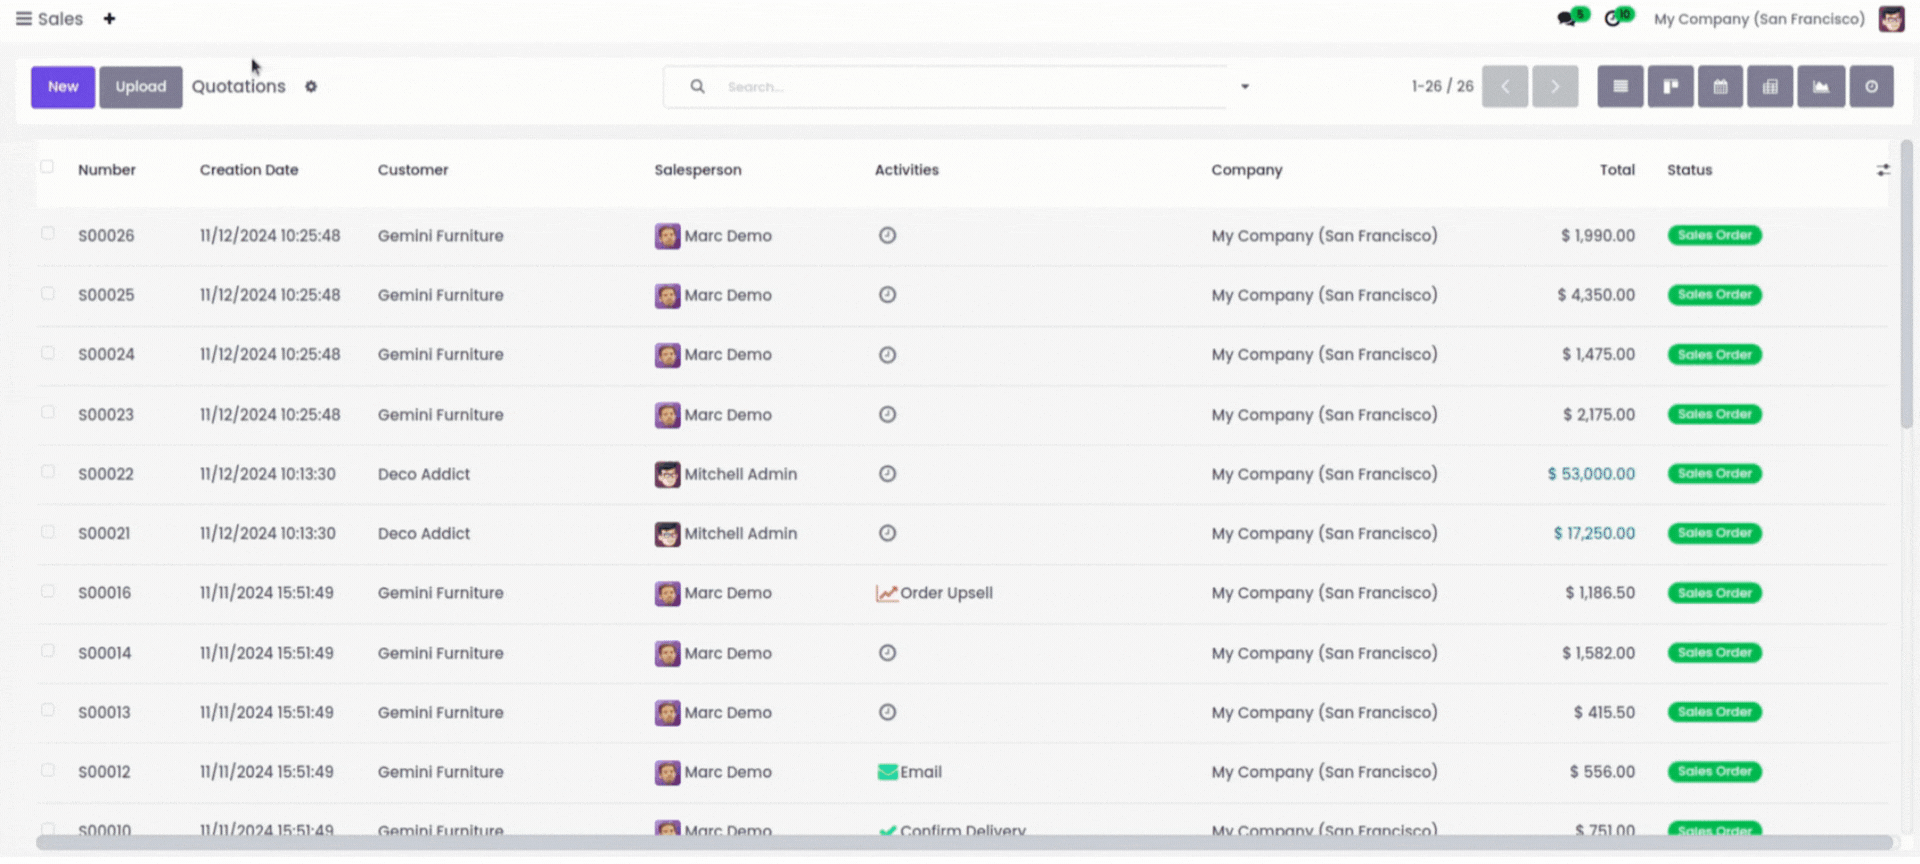The image size is (1920, 864).
Task: Switch to list view
Action: (x=1620, y=87)
